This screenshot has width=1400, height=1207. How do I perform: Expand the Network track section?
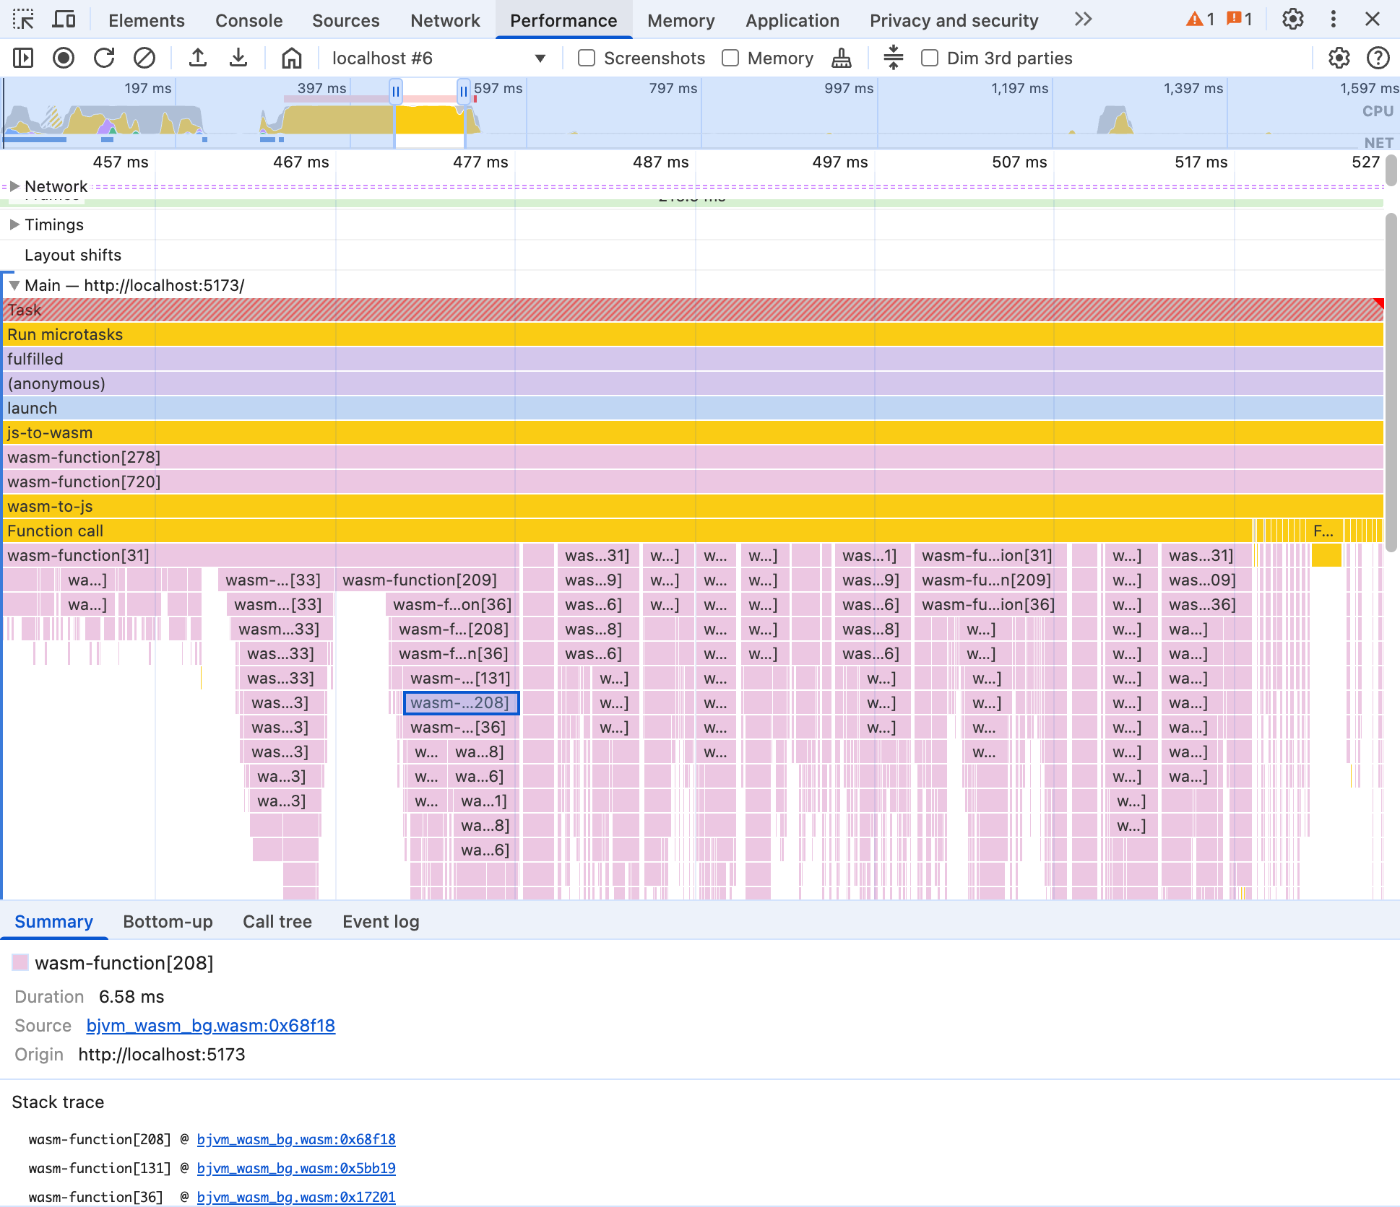point(15,186)
